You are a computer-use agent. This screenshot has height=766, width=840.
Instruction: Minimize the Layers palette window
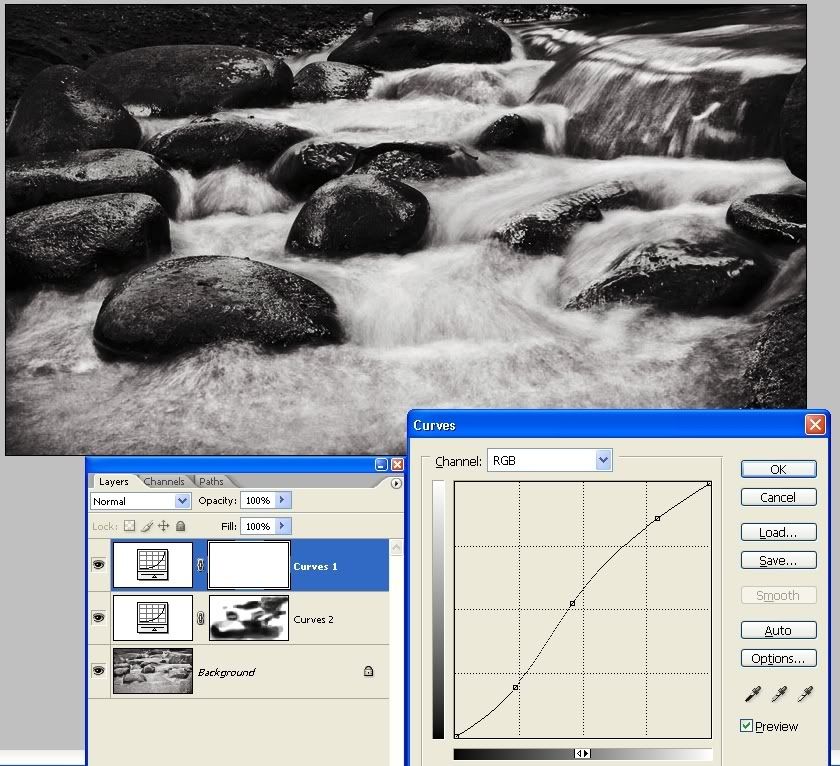pos(381,464)
